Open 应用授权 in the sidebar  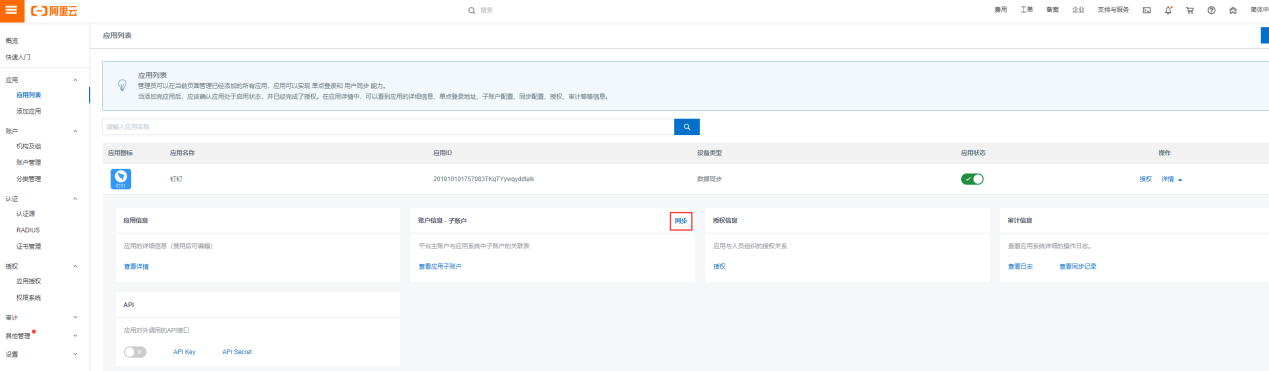click(x=29, y=282)
